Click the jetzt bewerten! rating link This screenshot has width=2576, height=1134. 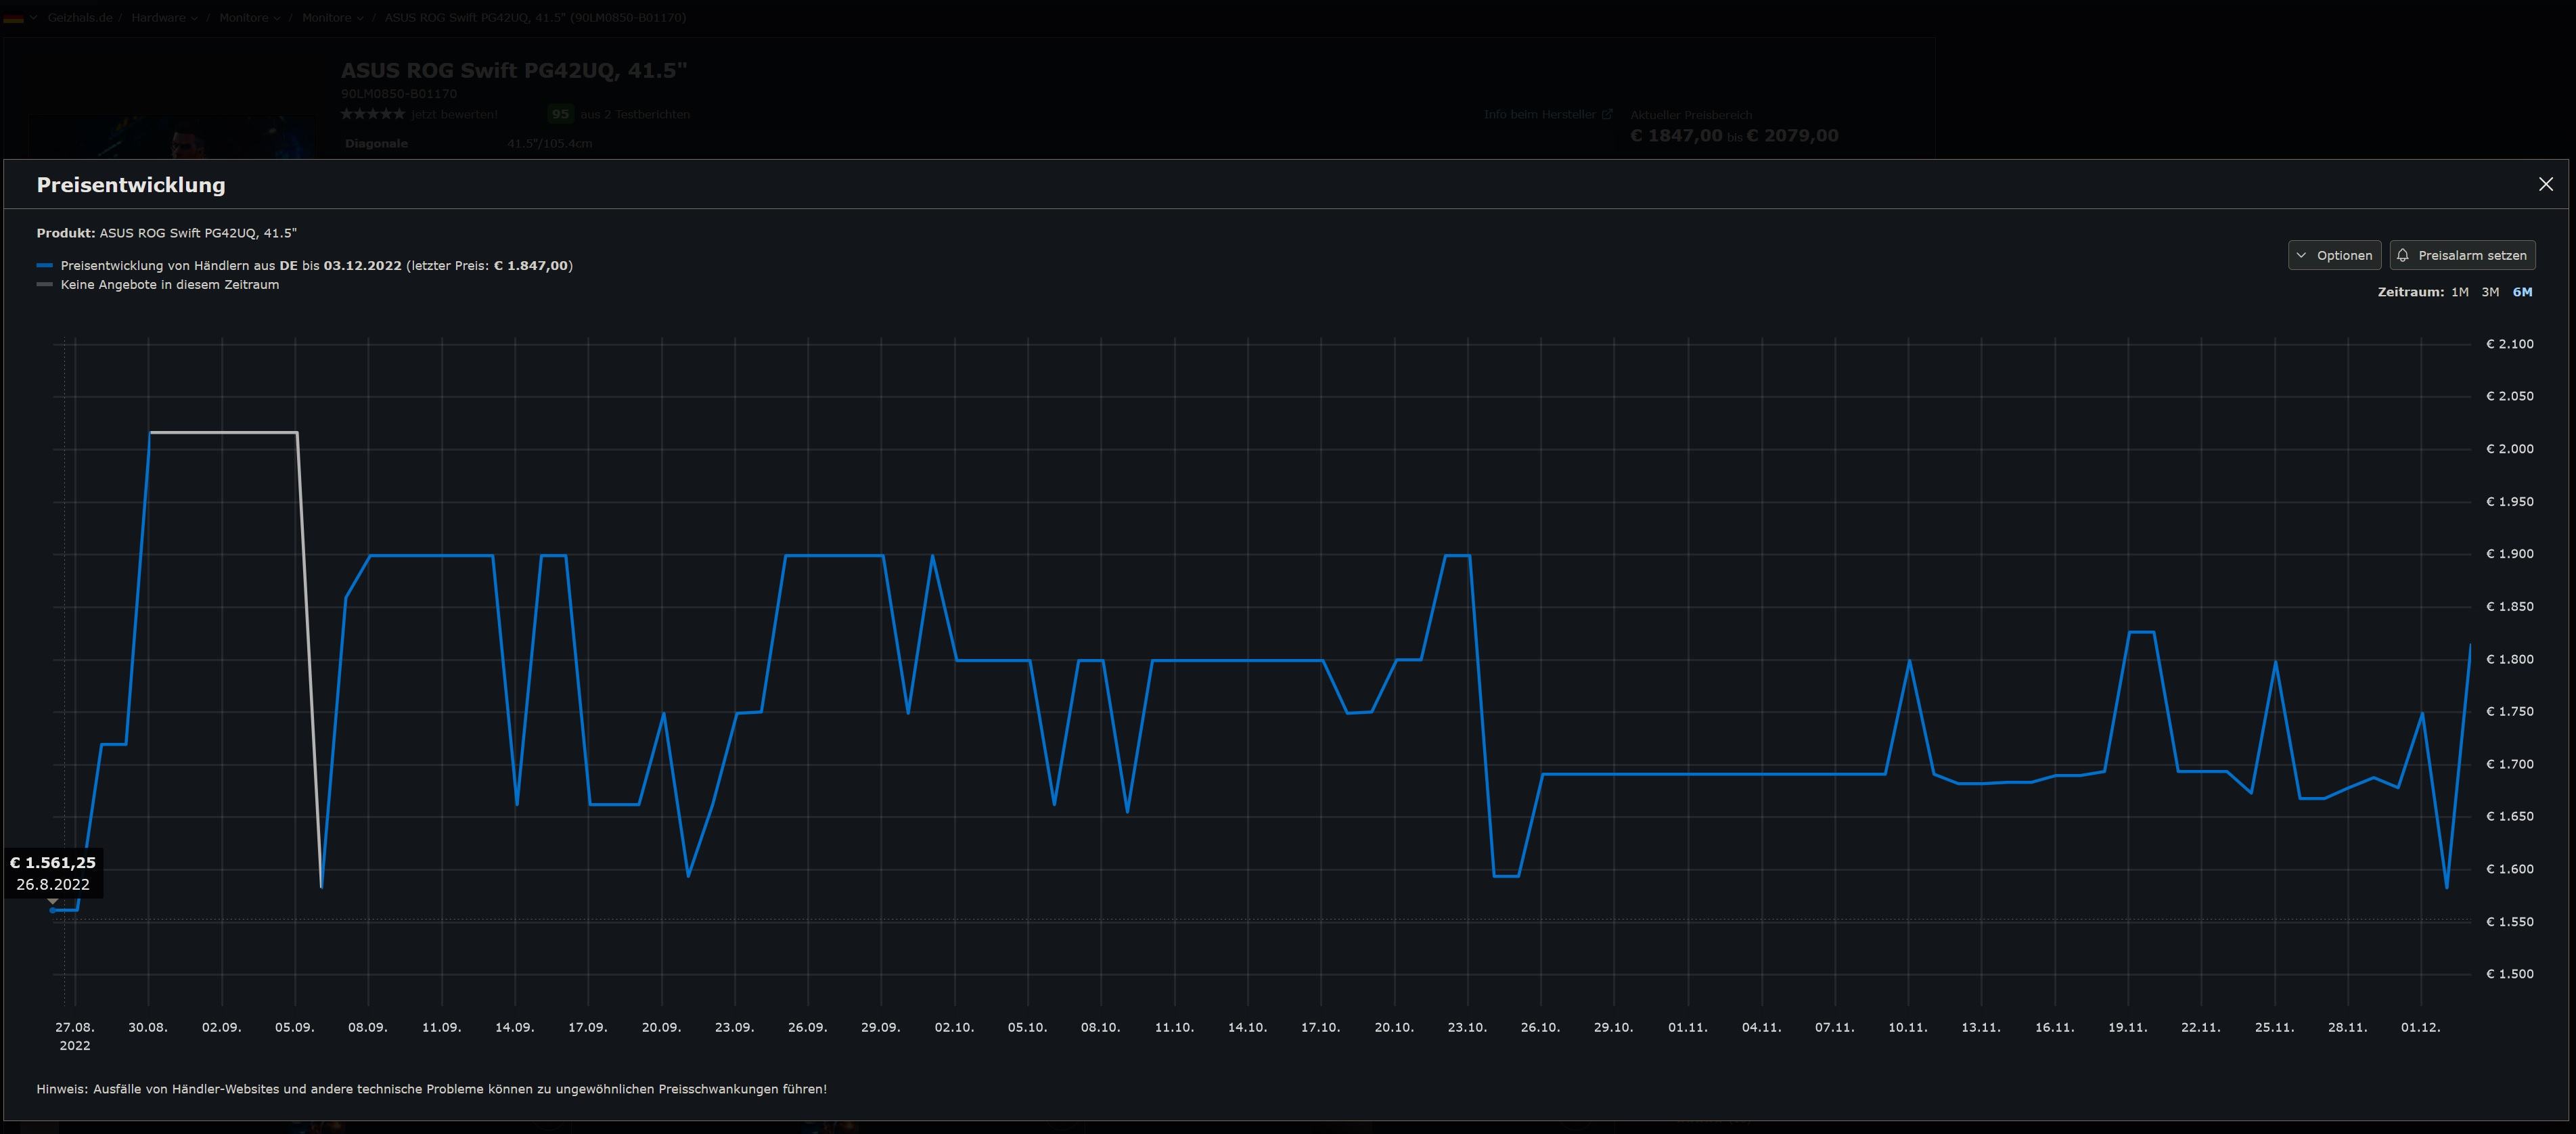[454, 115]
